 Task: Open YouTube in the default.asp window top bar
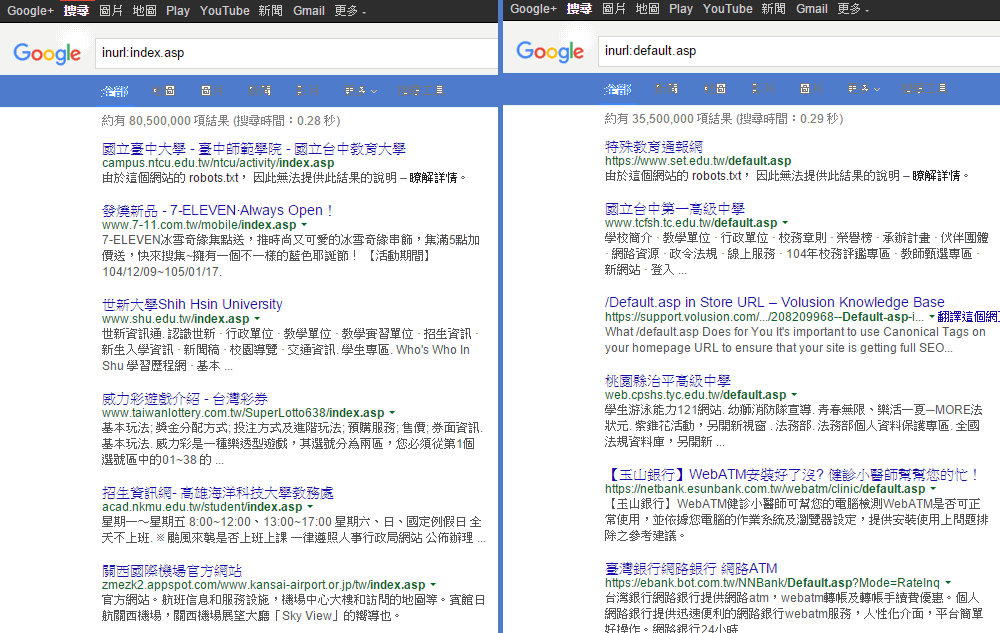728,9
